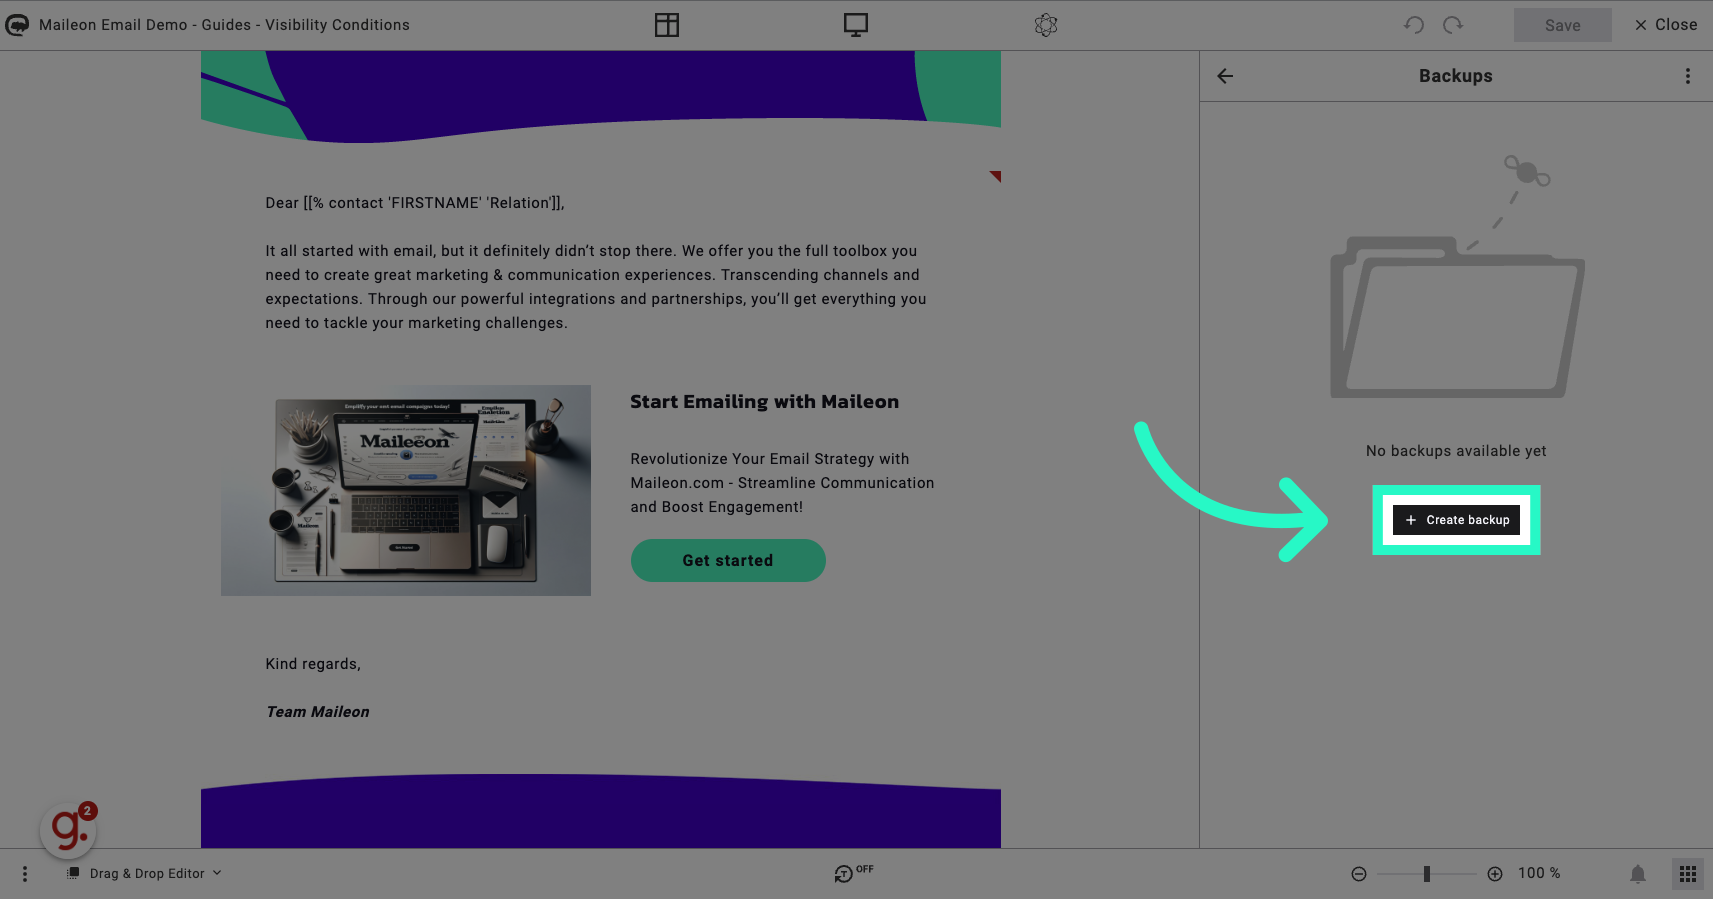
Task: Switch to desktop preview monitor icon
Action: click(856, 25)
